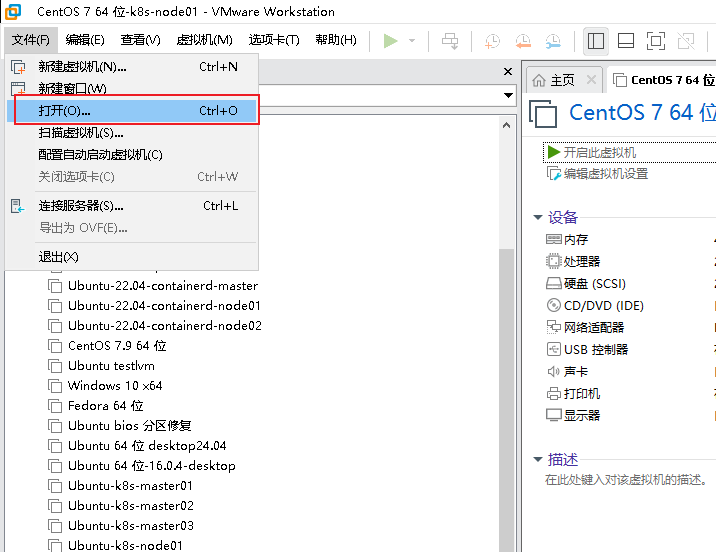Screen dimensions: 716x552
Task: Select Ubuntu 64 位-16.0.4-desktop VM
Action: pos(142,466)
